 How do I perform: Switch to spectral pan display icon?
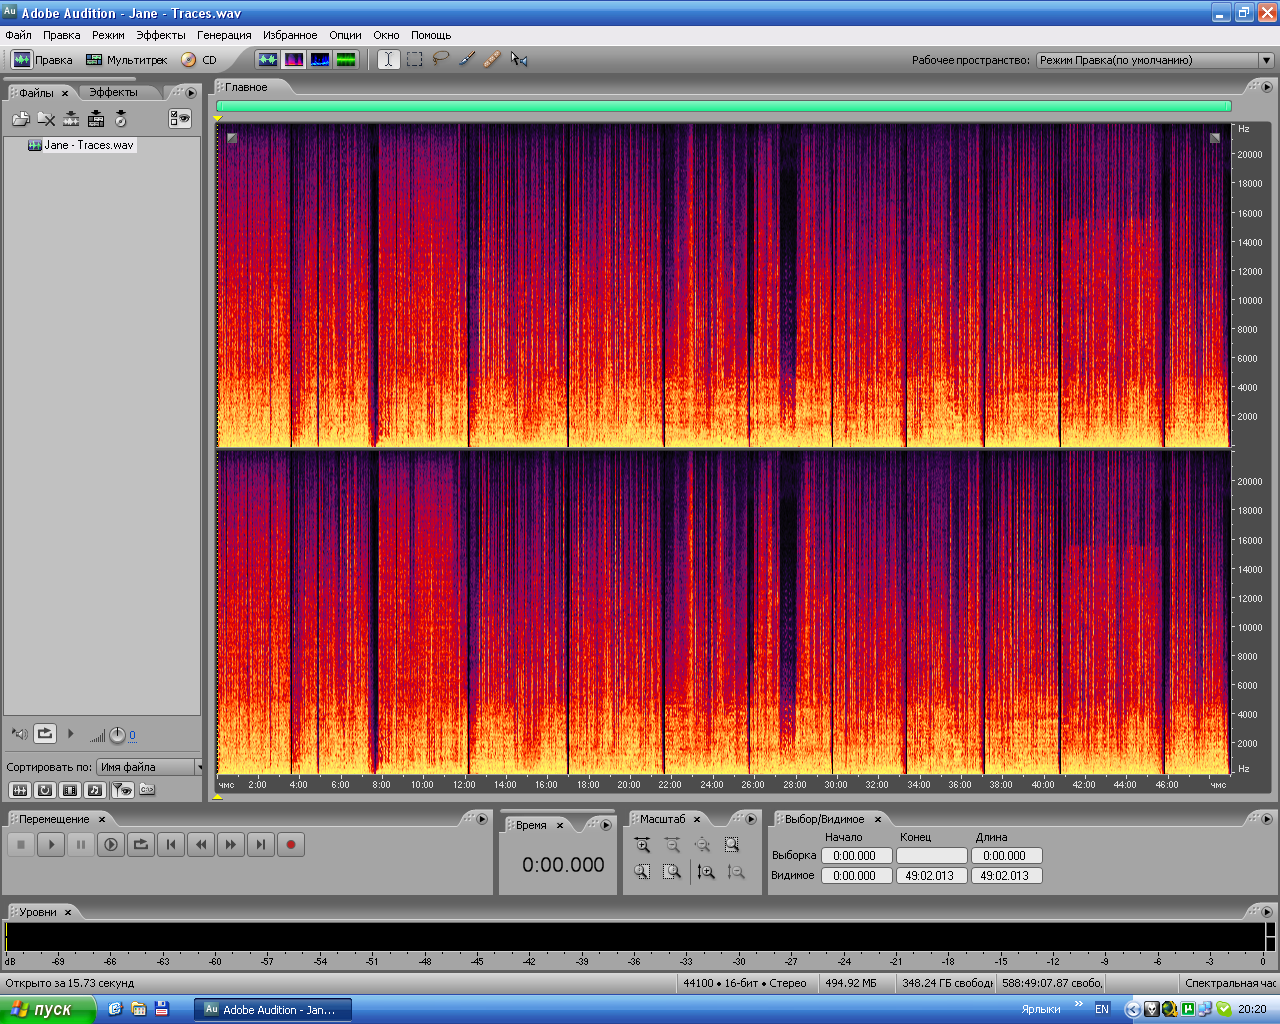(x=320, y=60)
